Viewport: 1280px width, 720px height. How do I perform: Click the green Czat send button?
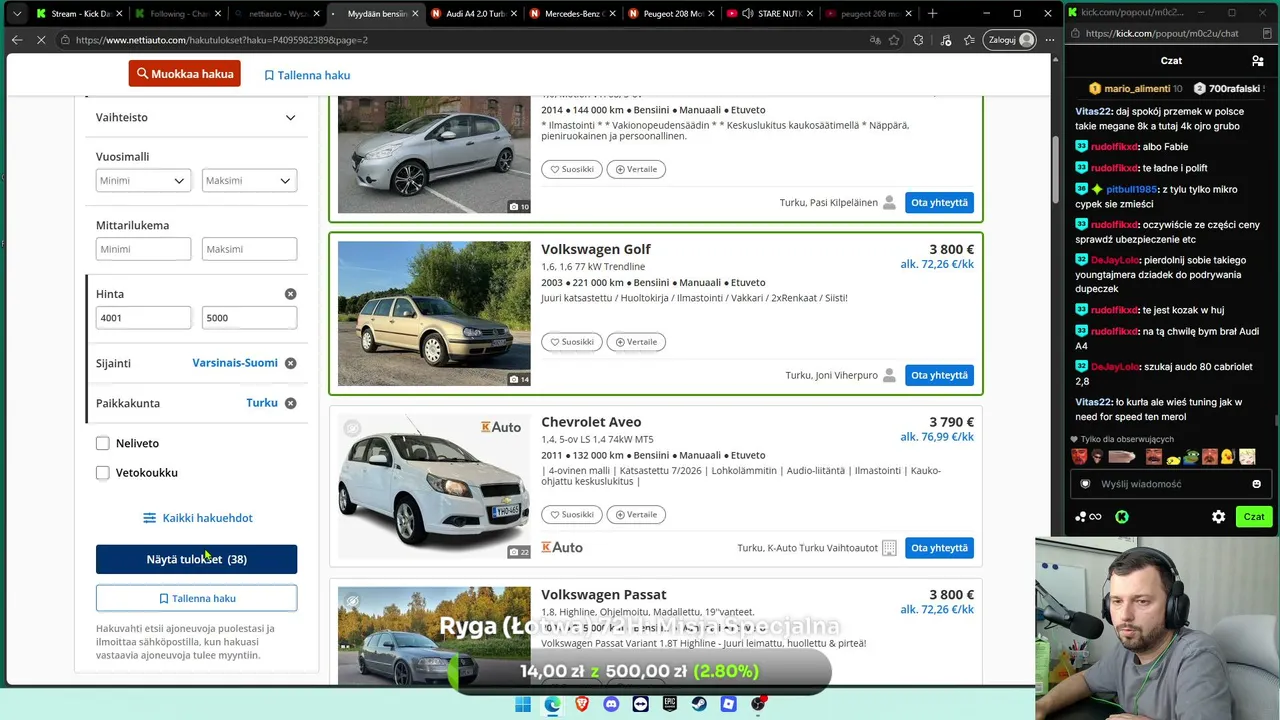pos(1254,517)
